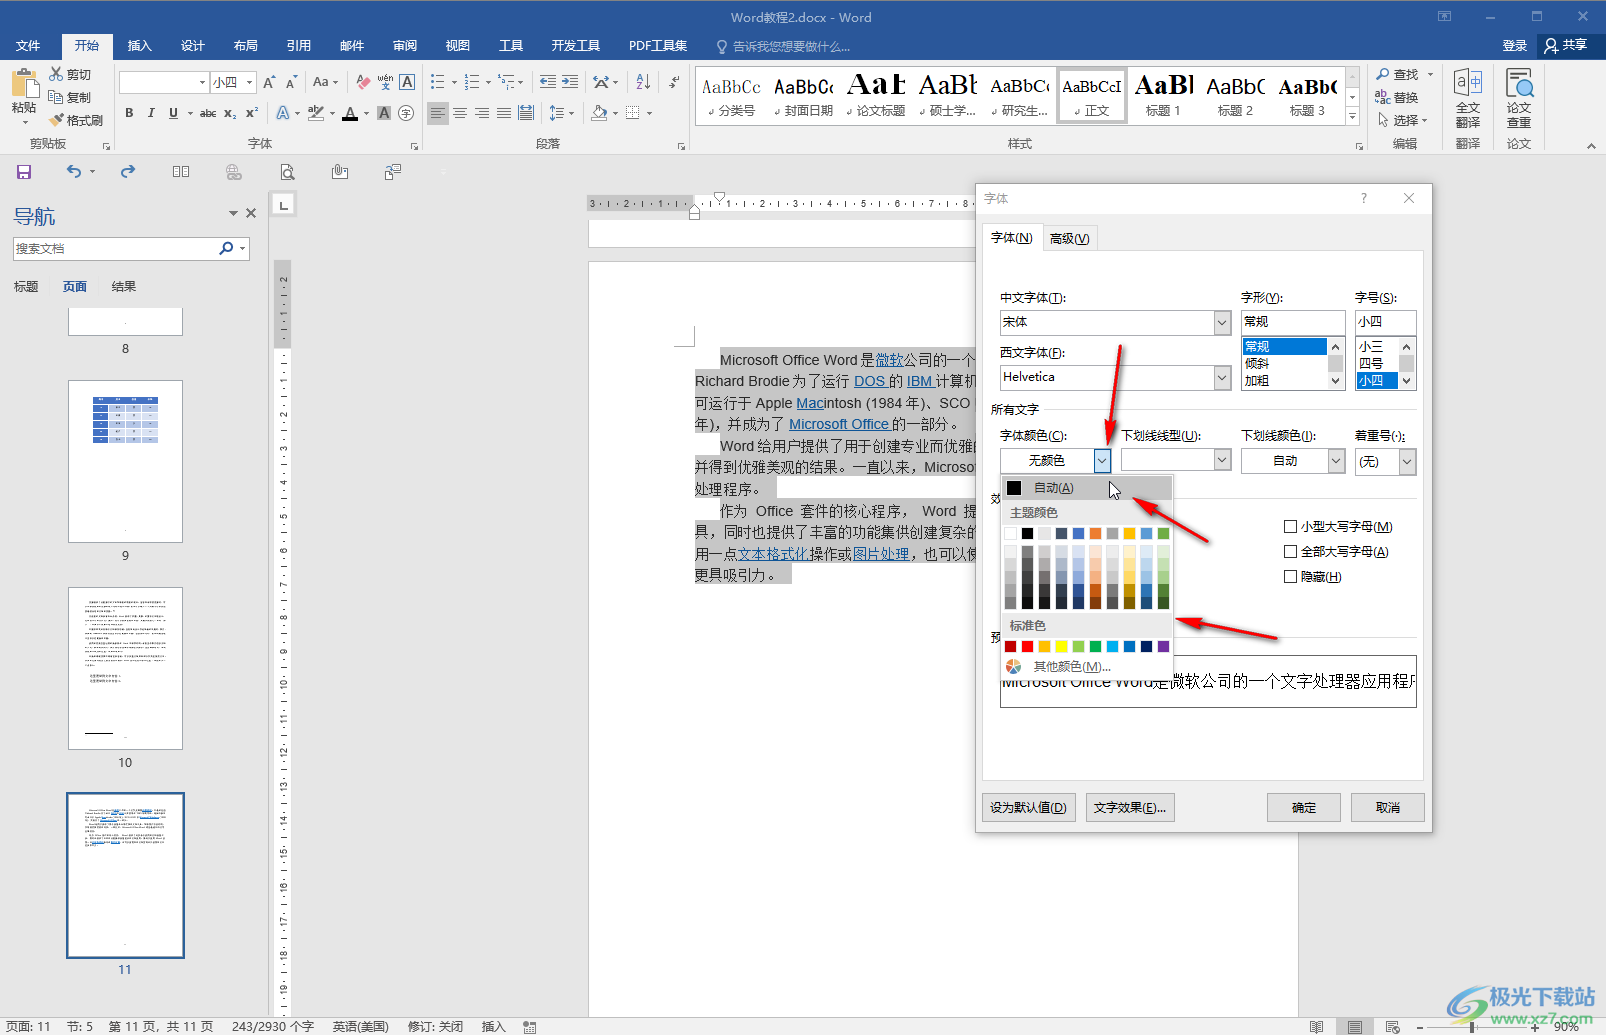This screenshot has width=1606, height=1035.
Task: Expand the 中文字体 font combo box
Action: [1222, 322]
